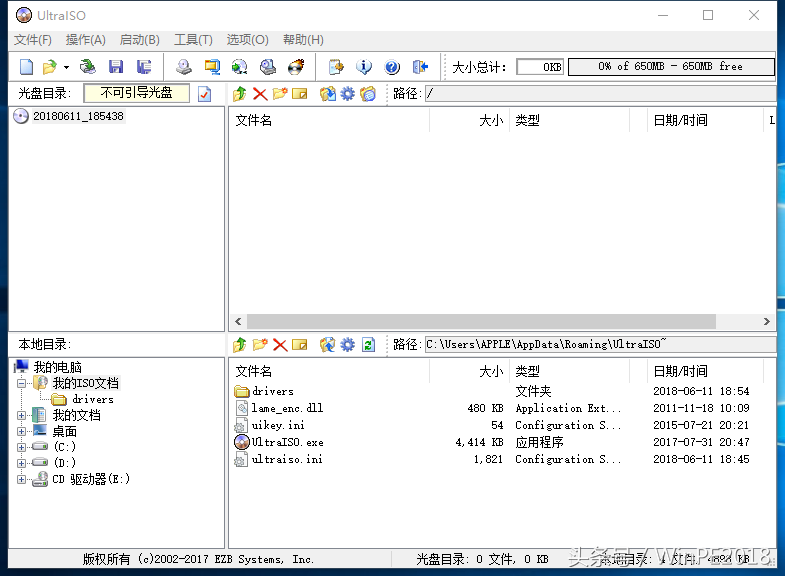Click the view/label icon after the disc gear icon
785x576 pixels.
pyautogui.click(x=367, y=93)
